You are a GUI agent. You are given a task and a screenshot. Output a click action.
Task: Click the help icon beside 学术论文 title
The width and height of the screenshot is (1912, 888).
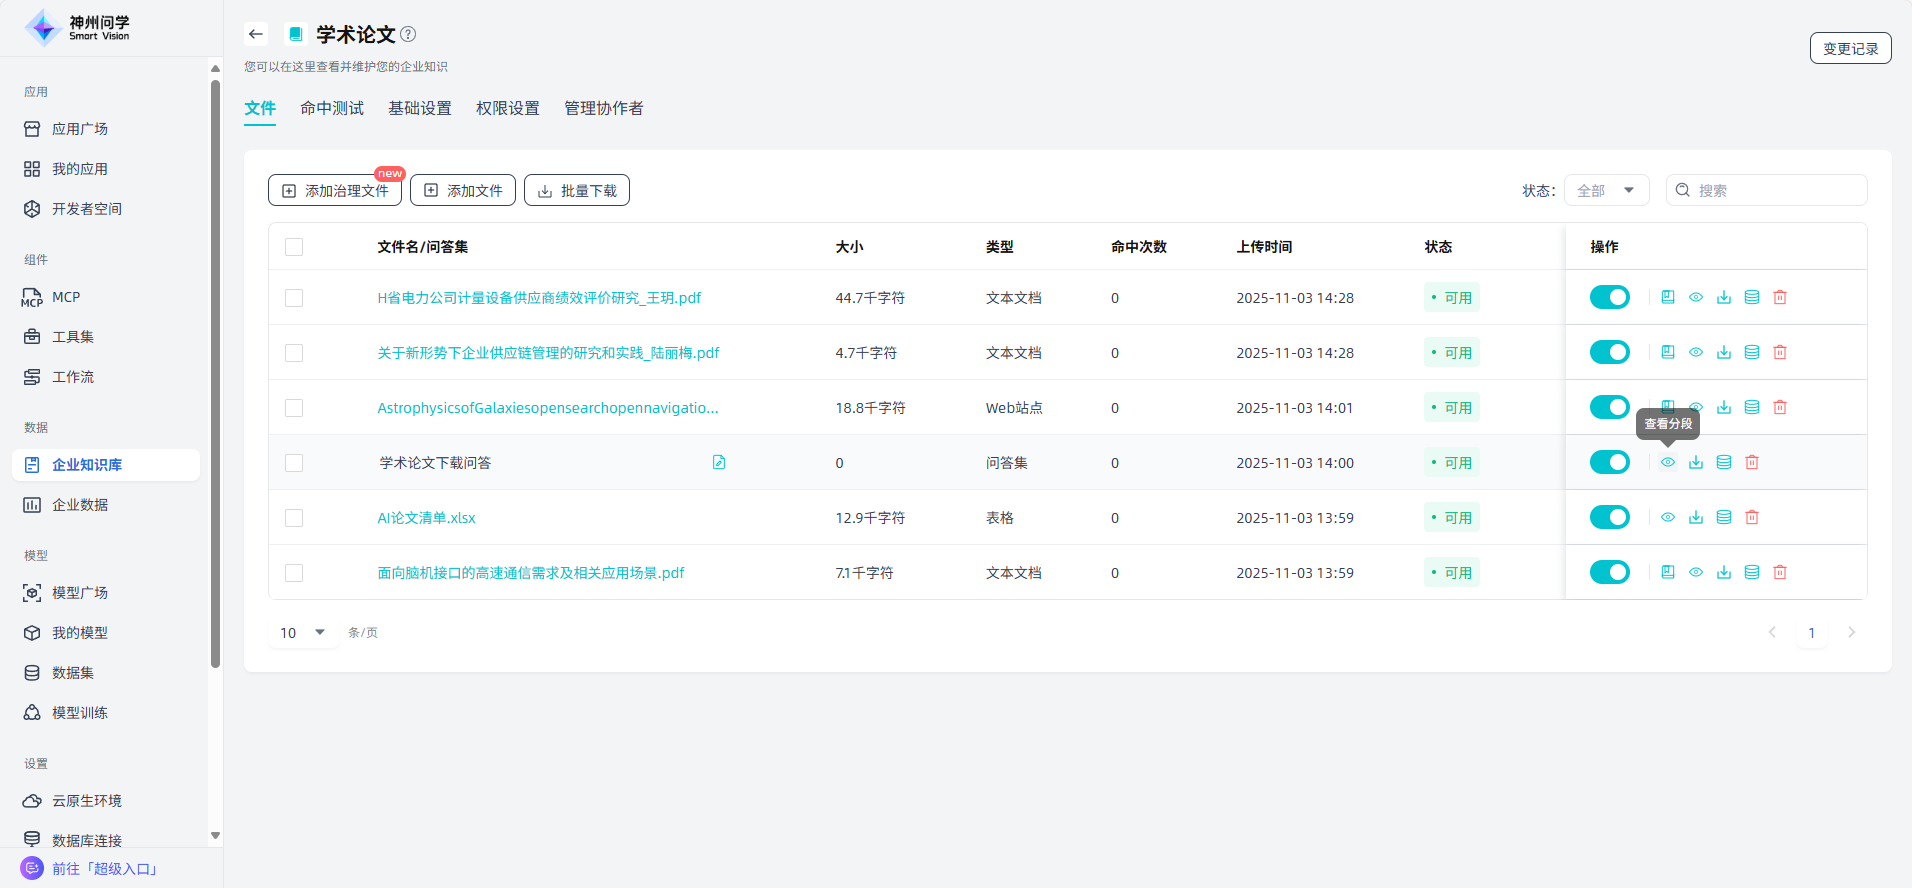pos(408,34)
